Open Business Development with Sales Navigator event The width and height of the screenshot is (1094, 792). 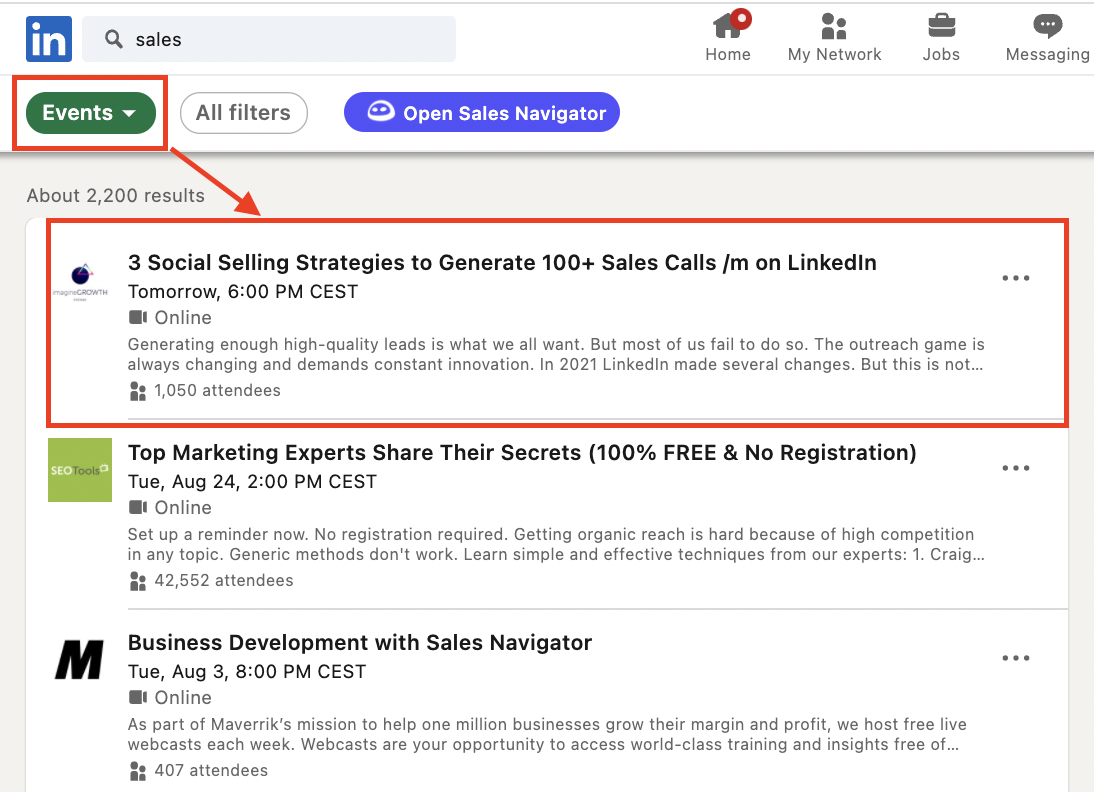360,642
